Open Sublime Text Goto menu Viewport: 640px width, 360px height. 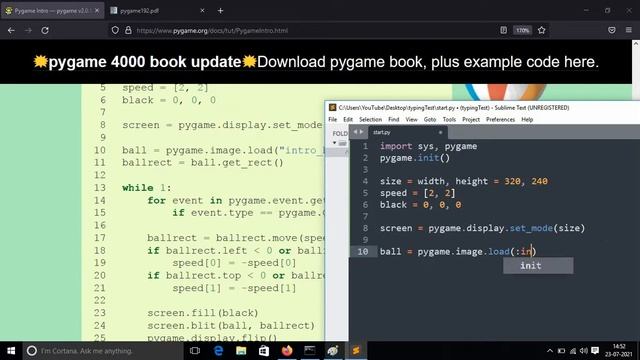[x=430, y=120]
